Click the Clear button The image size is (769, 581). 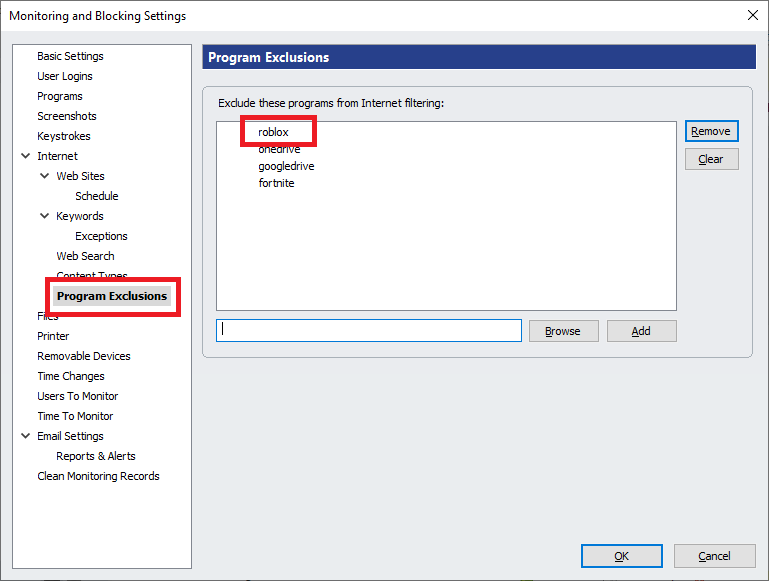coord(711,159)
